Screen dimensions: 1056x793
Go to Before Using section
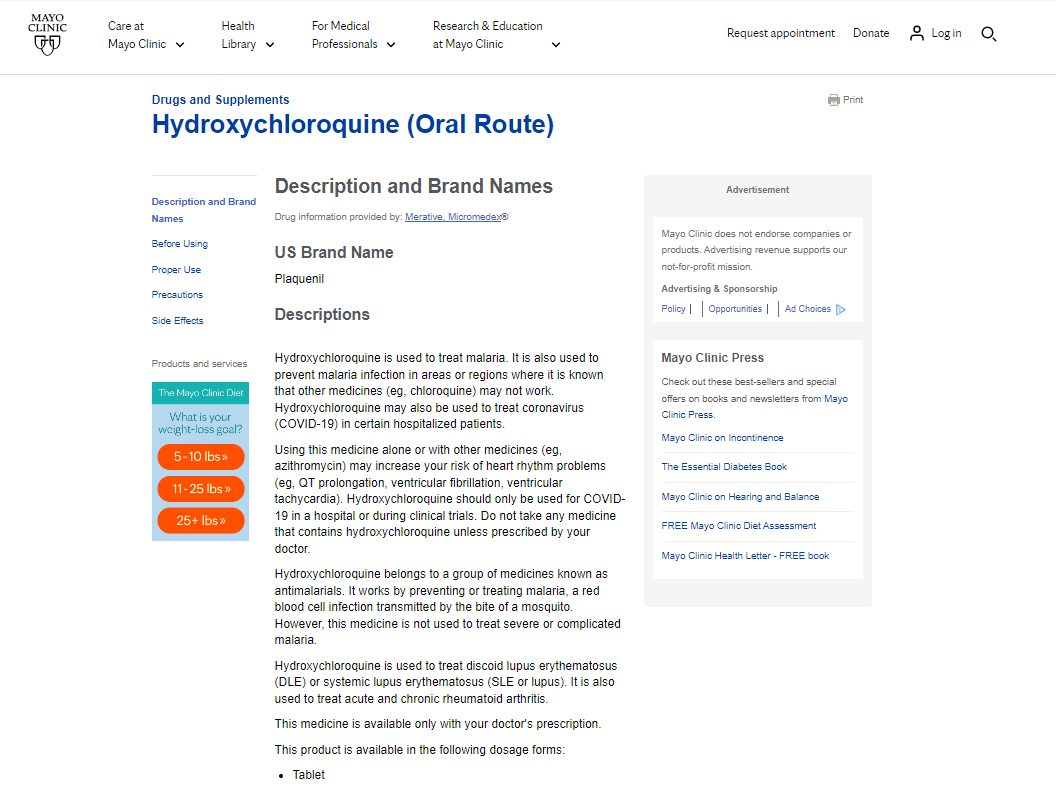click(x=180, y=244)
